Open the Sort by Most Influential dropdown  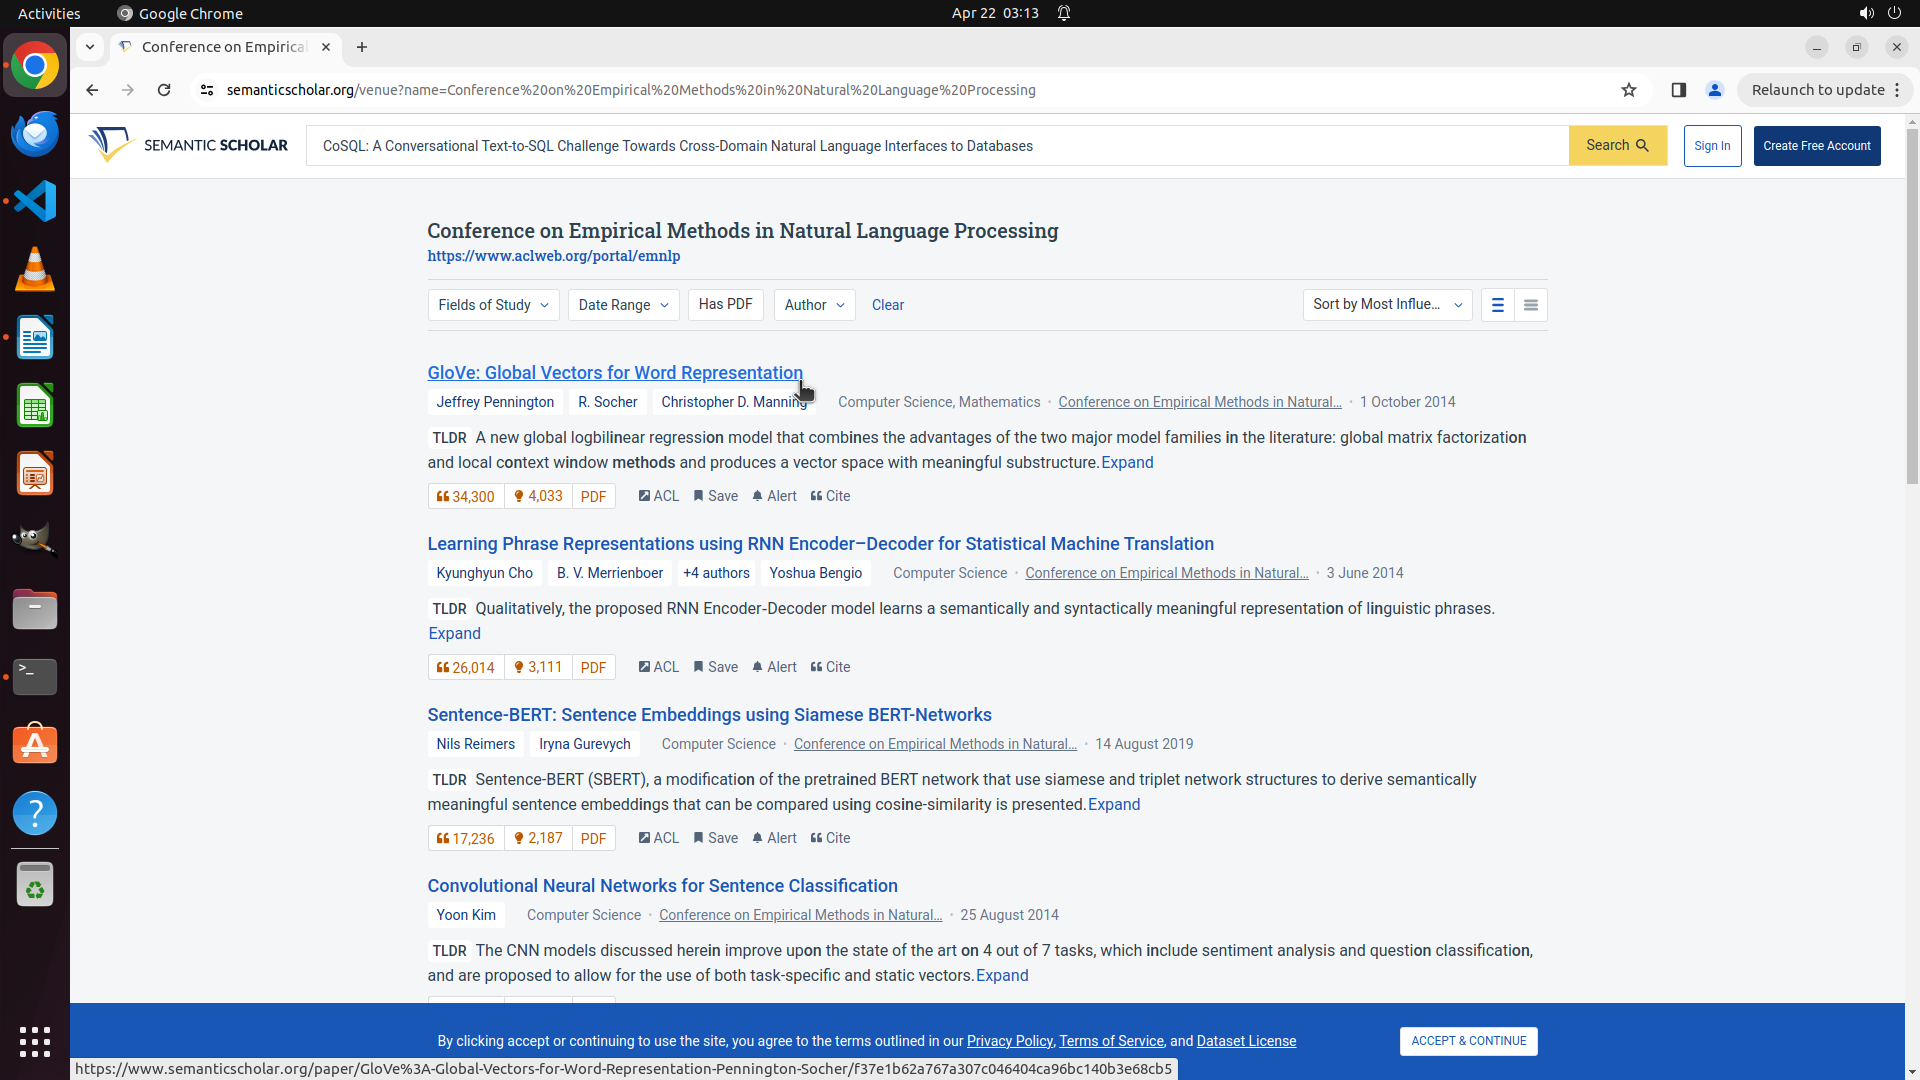[1386, 304]
